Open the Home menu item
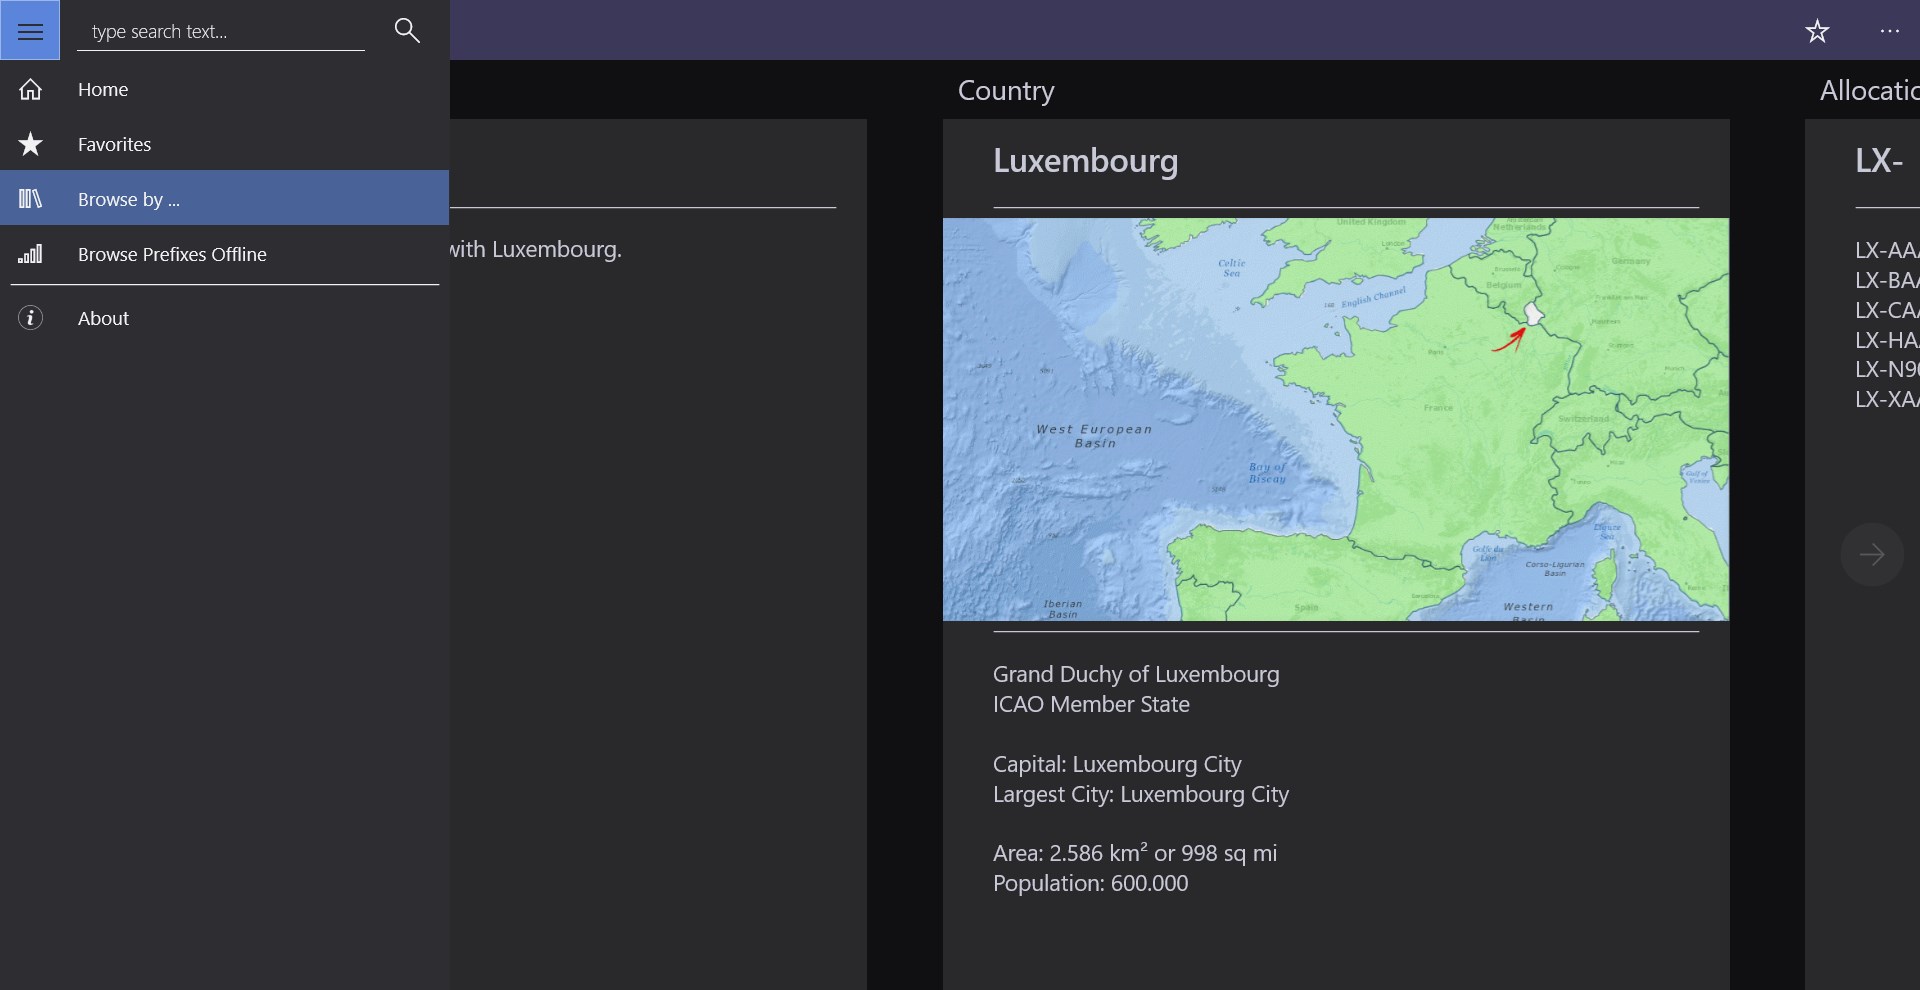The width and height of the screenshot is (1920, 990). point(103,89)
